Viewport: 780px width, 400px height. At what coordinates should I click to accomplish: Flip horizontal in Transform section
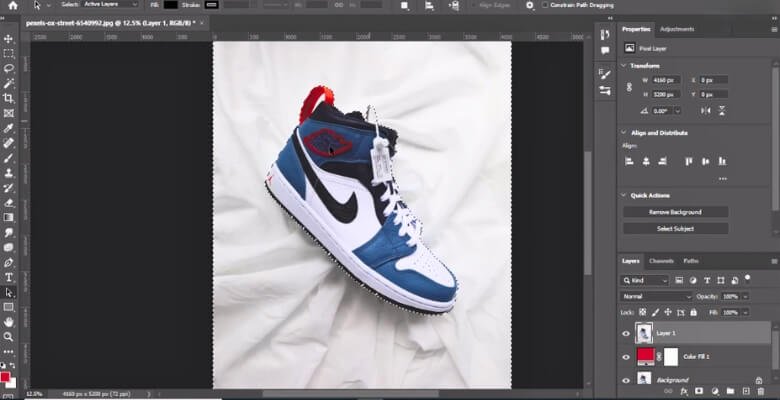705,110
